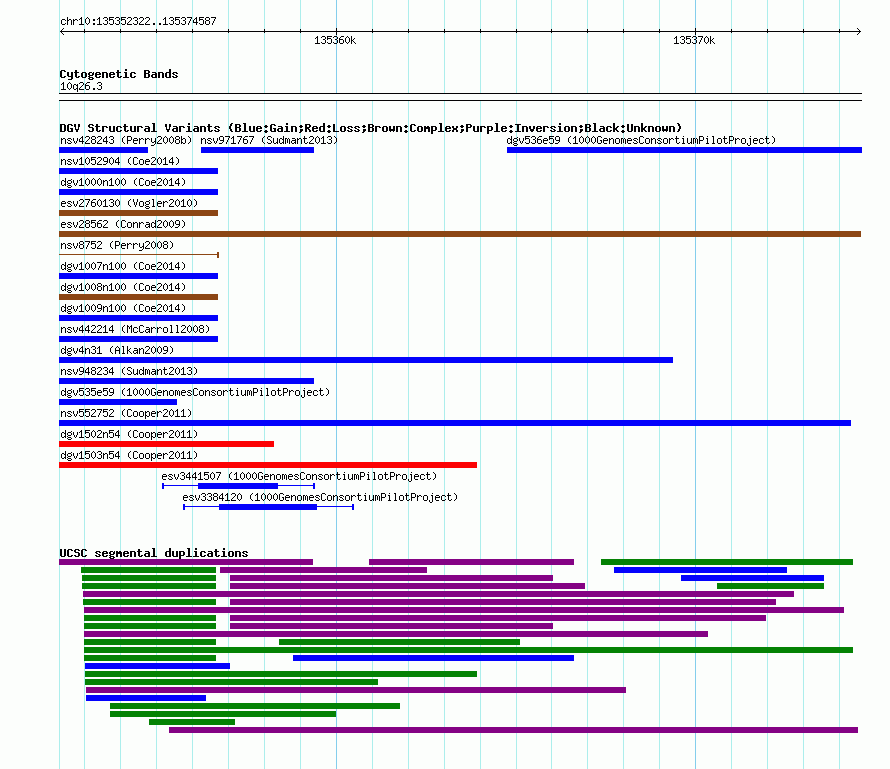Open esv3384120 variant label

click(x=320, y=497)
